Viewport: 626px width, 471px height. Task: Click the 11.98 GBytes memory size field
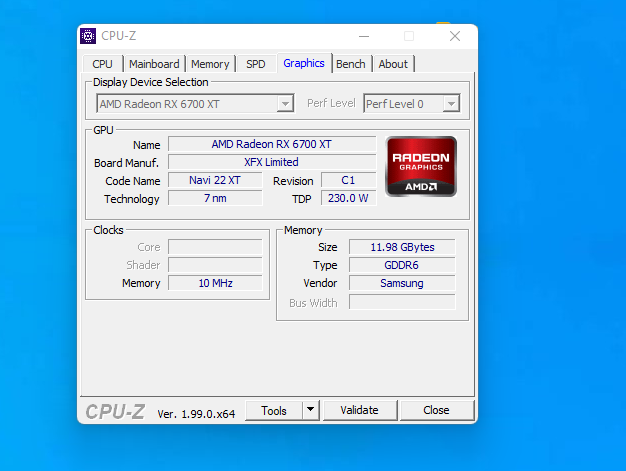tap(402, 247)
